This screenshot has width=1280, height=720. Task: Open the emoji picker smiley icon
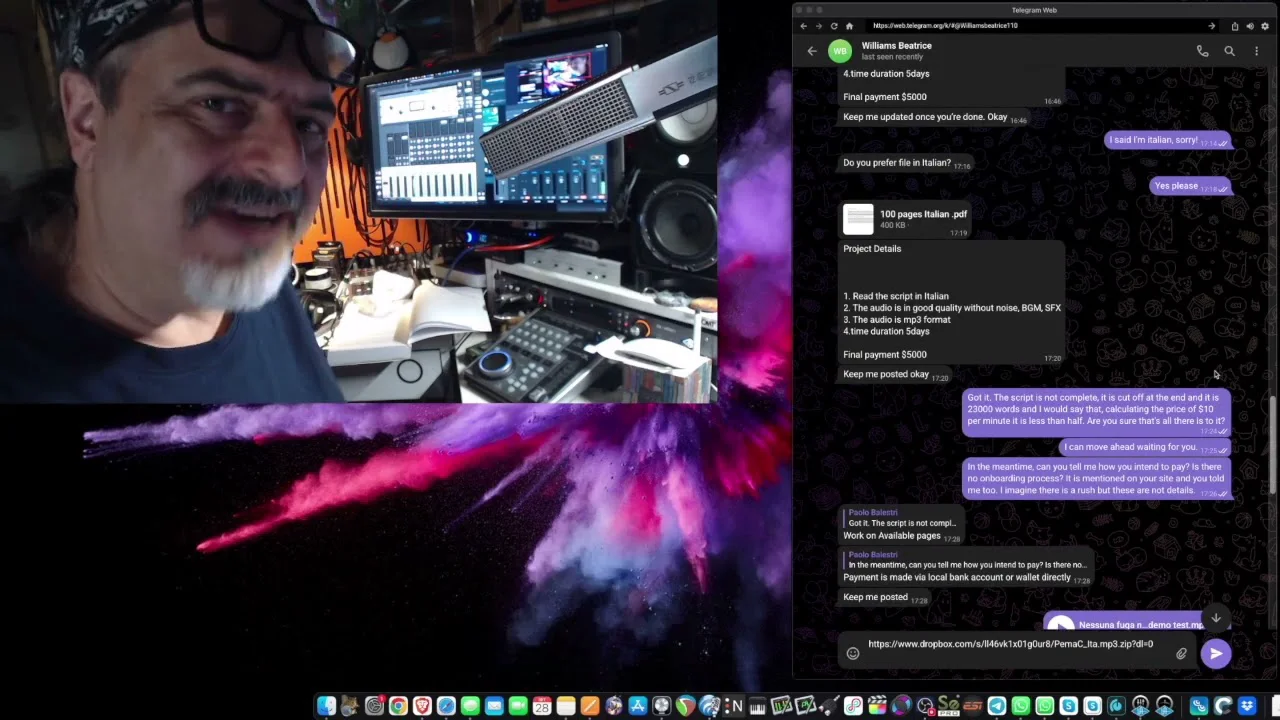(853, 654)
